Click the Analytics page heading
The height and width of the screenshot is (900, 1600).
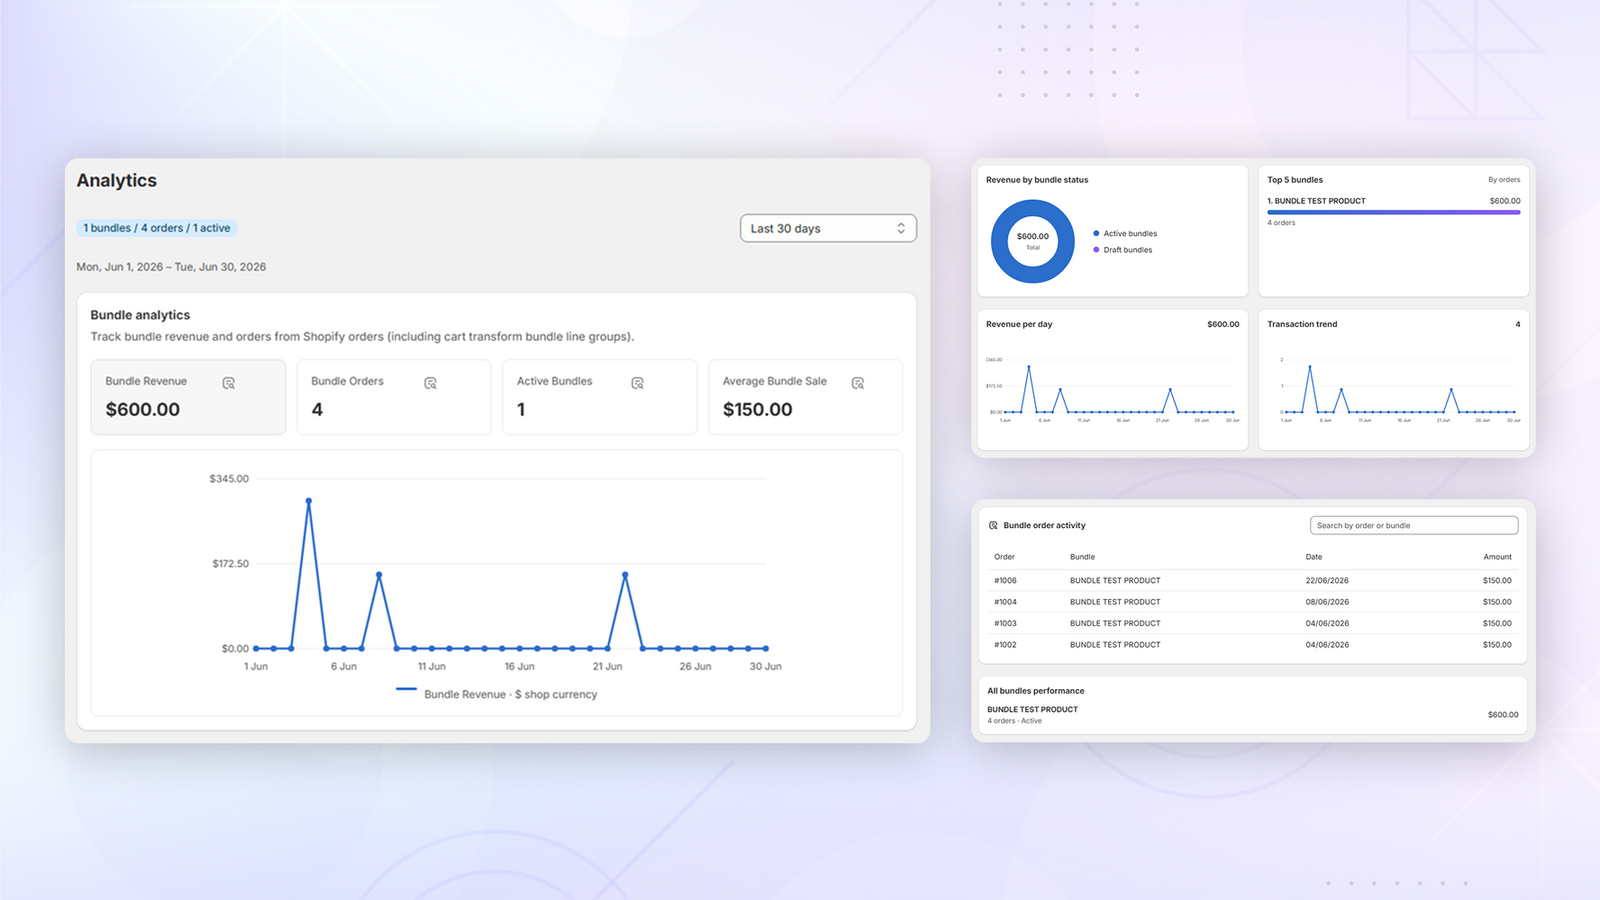117,180
